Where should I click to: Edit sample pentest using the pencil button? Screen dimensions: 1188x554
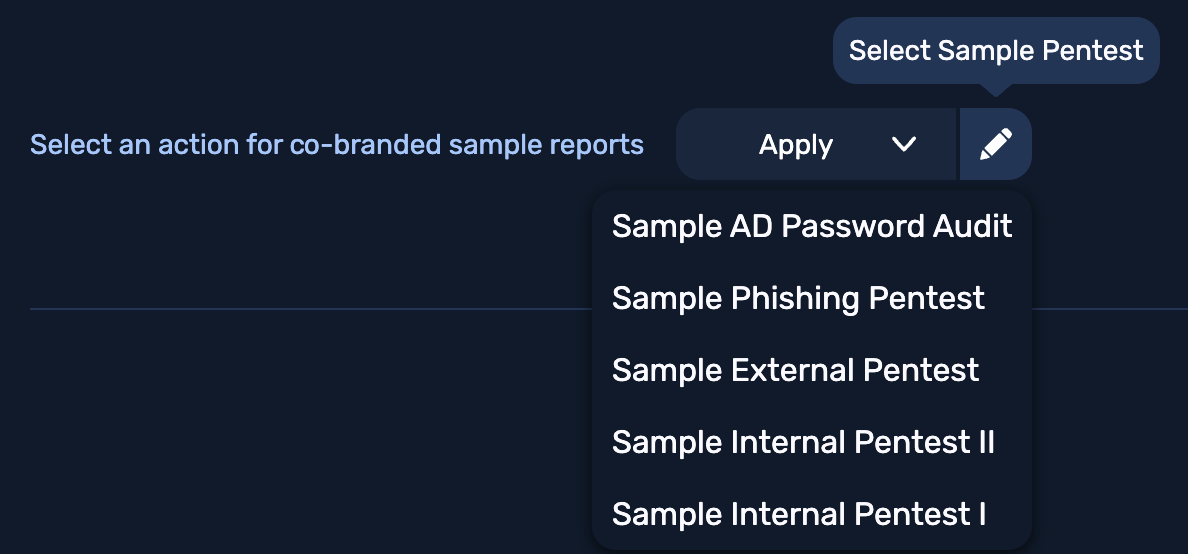[995, 145]
